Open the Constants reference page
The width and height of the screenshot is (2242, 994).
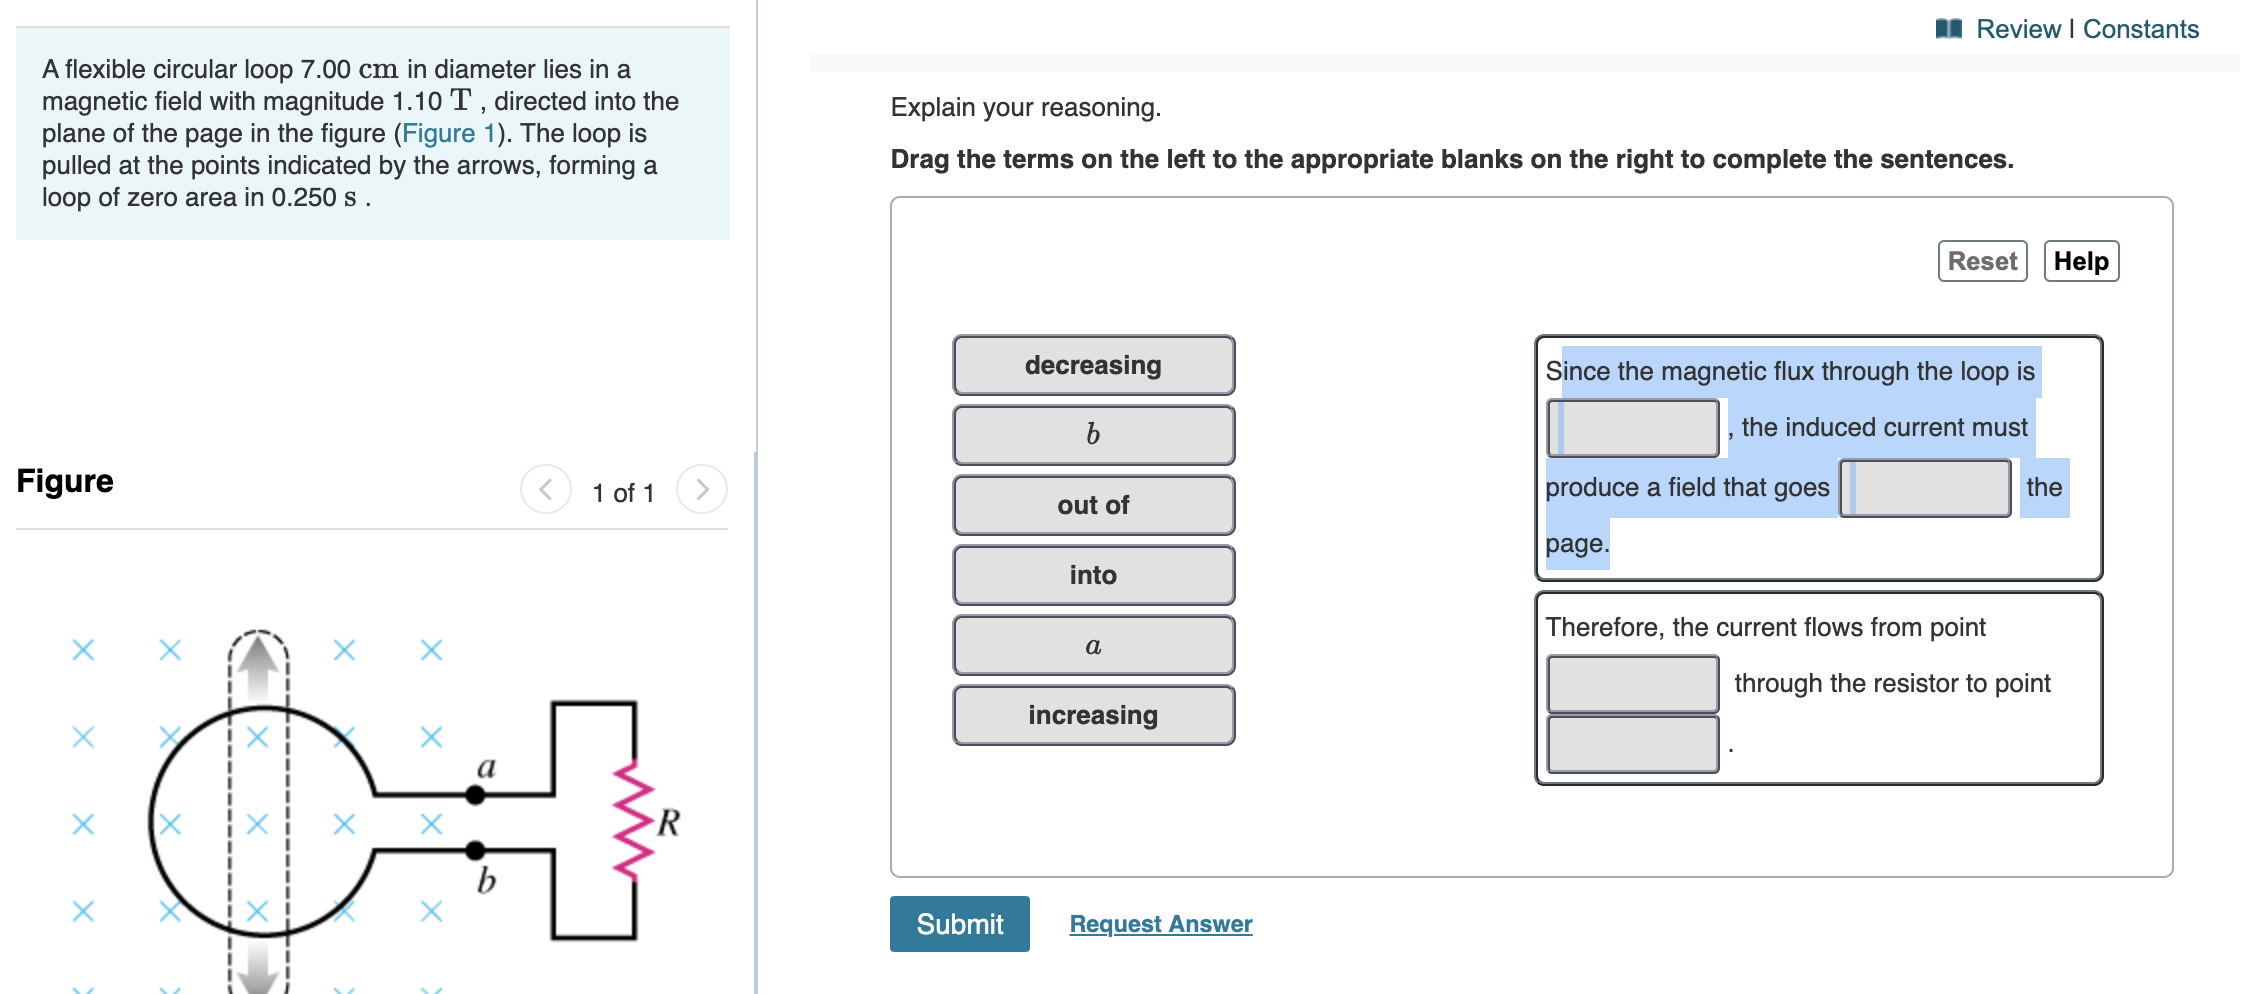(2140, 28)
